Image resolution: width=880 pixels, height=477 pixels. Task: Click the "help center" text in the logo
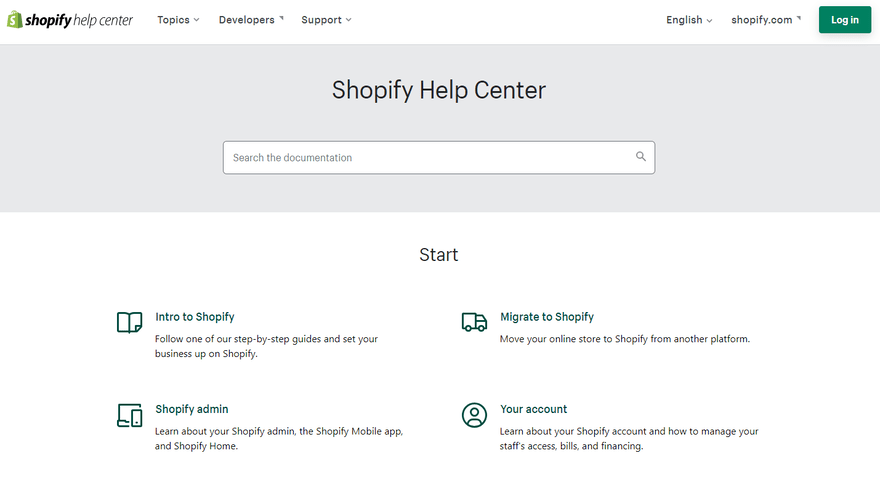[x=102, y=20]
